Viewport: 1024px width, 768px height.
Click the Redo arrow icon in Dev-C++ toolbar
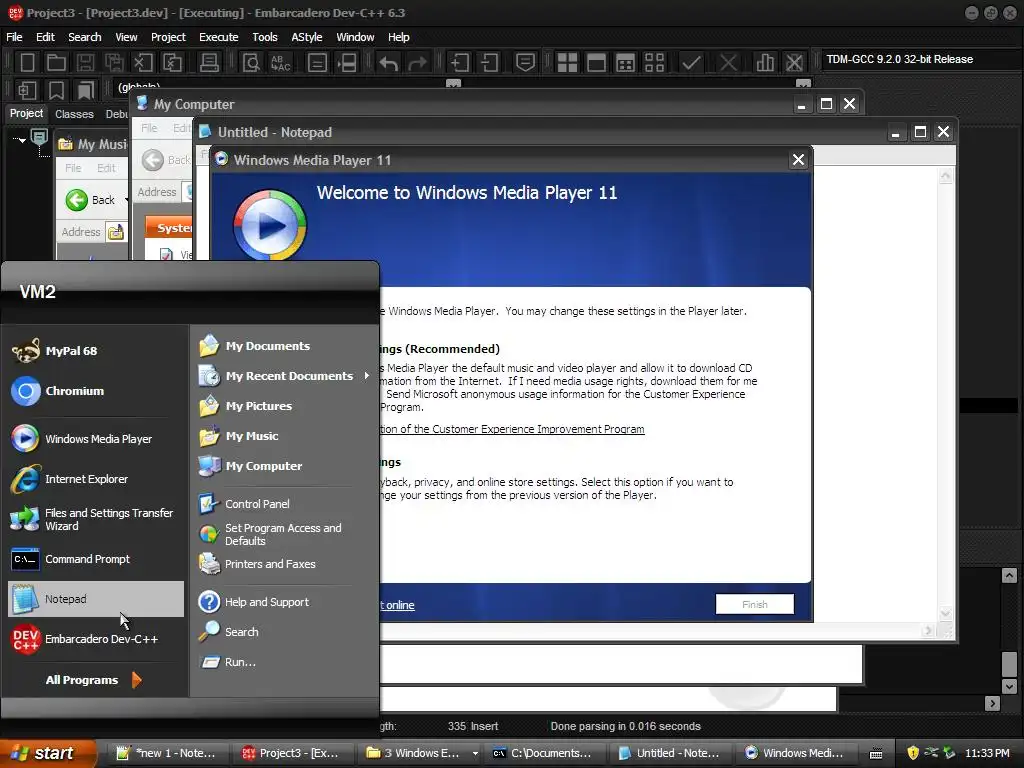pyautogui.click(x=417, y=63)
